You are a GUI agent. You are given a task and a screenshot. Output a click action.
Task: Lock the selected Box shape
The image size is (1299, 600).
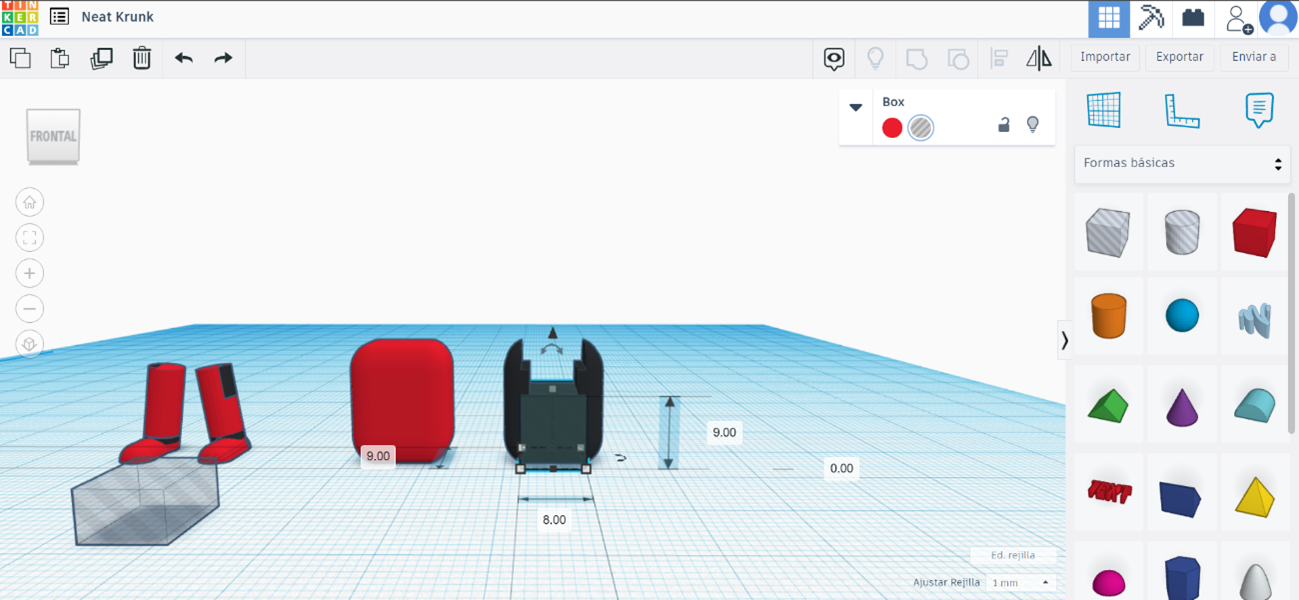tap(1003, 125)
